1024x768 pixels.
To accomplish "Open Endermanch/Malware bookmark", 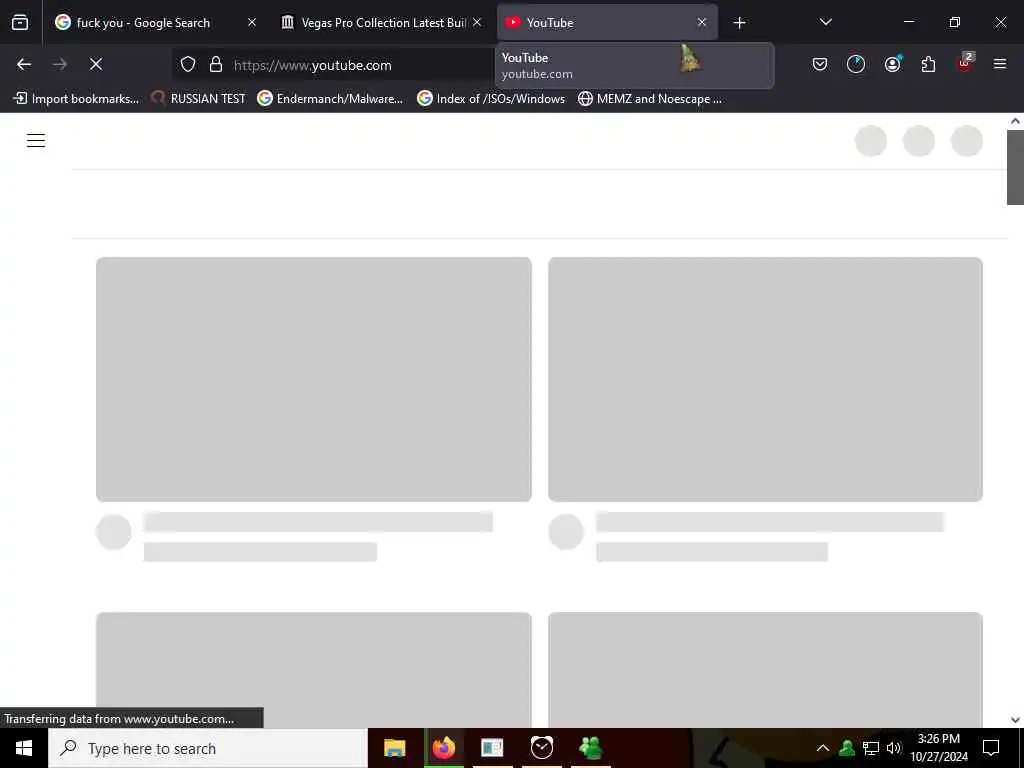I will (x=330, y=99).
